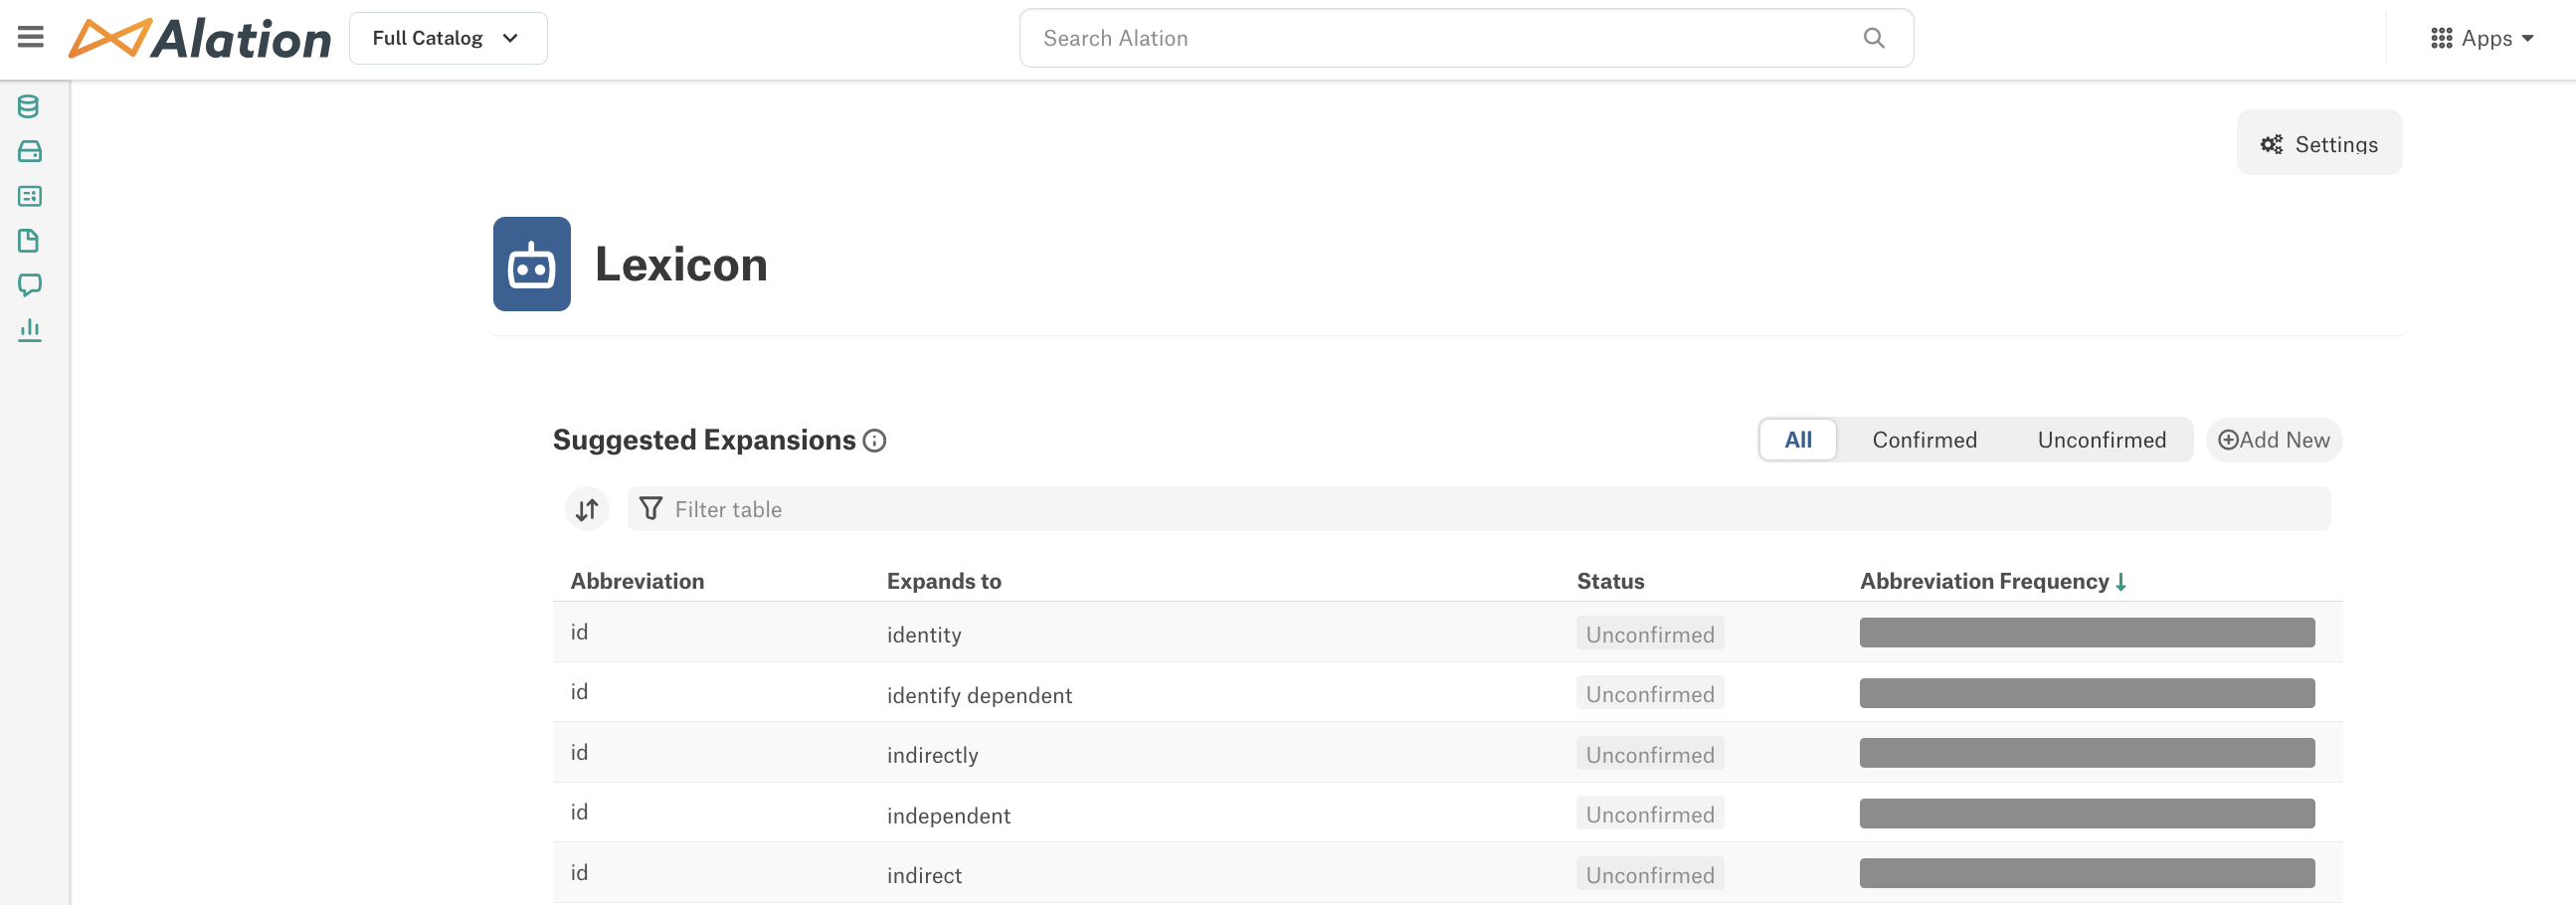Sort by Abbreviation Frequency column header

pos(1983,581)
